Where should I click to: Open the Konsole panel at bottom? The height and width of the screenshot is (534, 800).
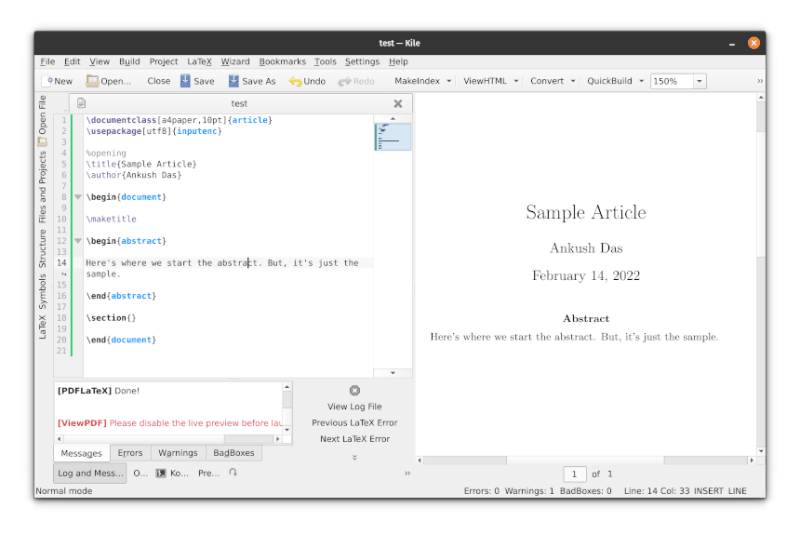173,473
